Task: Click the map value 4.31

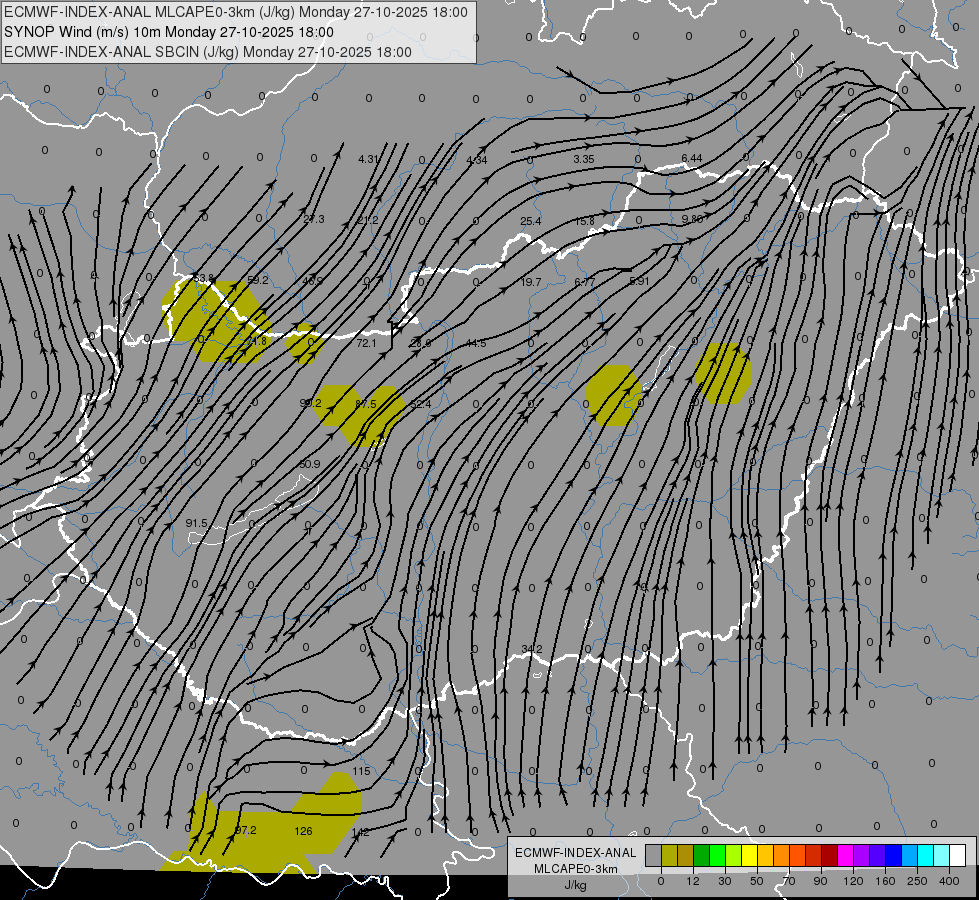Action: click(x=368, y=159)
